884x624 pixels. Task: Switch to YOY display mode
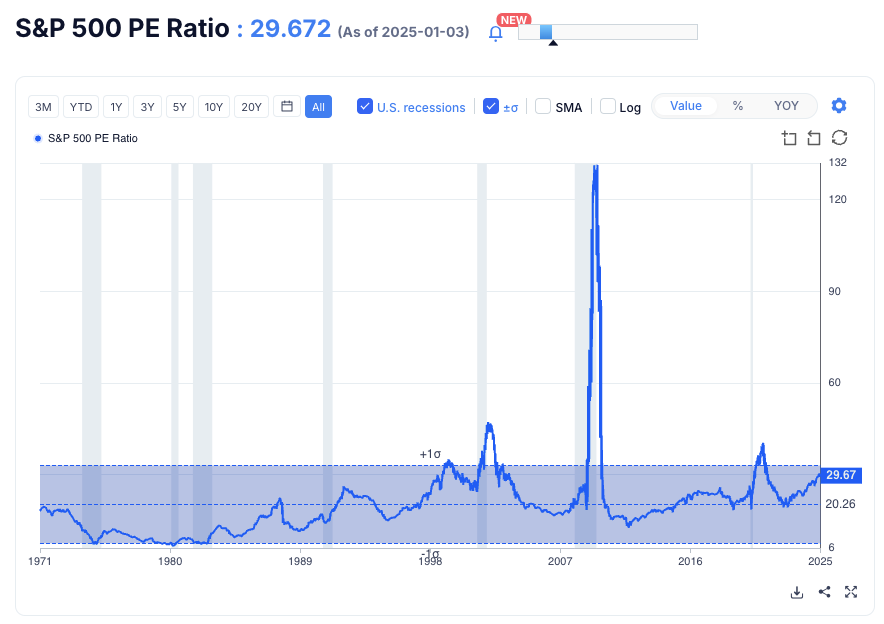[x=786, y=106]
